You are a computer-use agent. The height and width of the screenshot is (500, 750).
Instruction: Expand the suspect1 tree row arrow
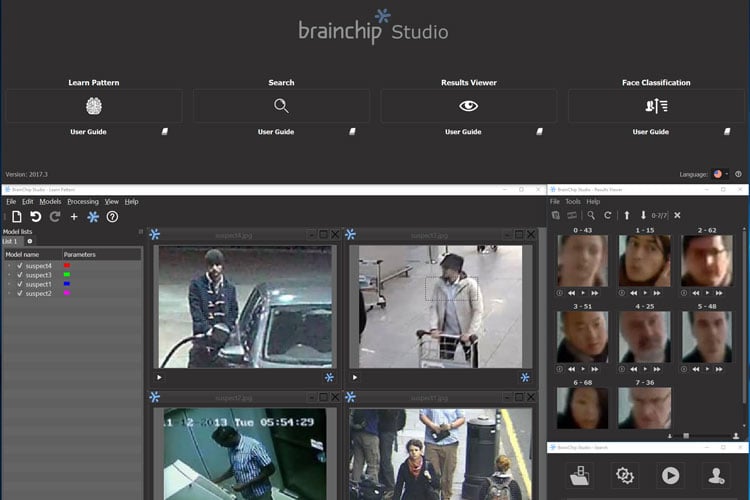point(9,284)
